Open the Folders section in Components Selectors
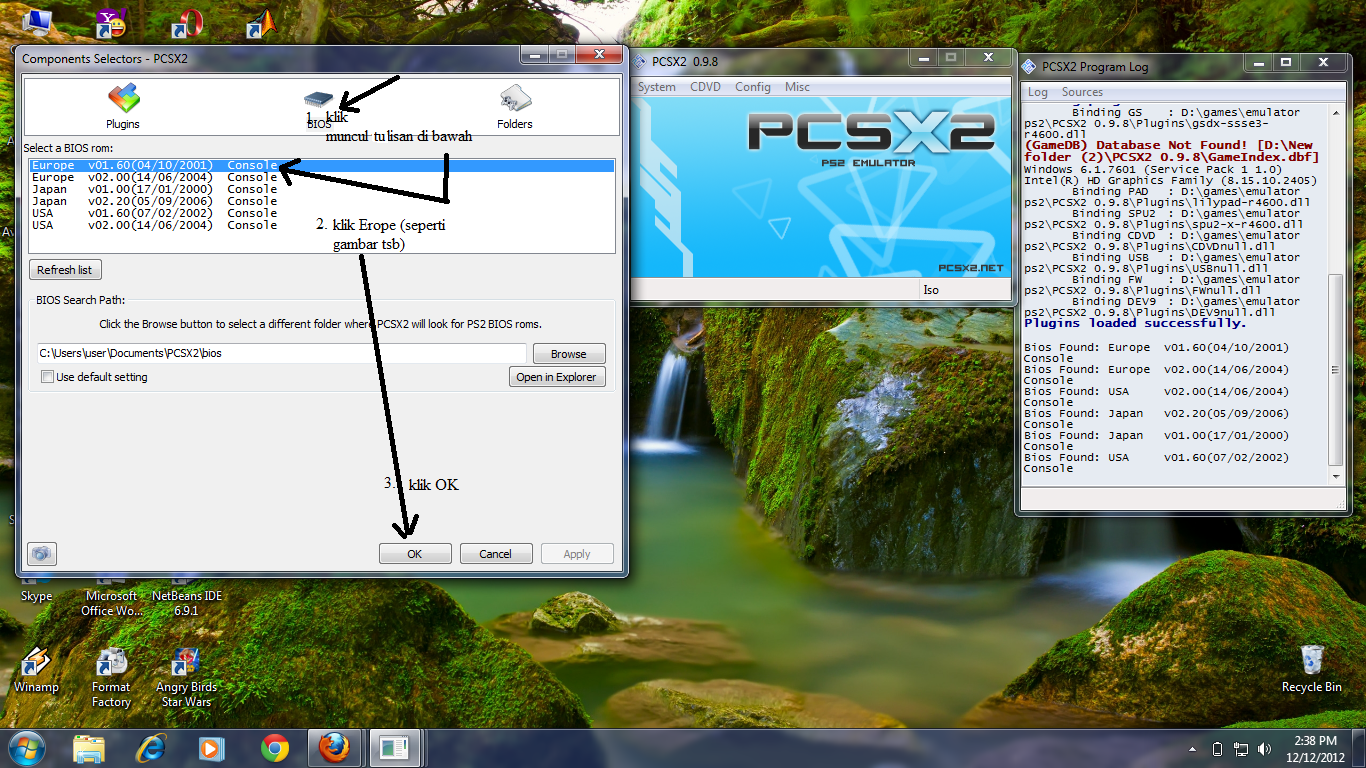Image resolution: width=1366 pixels, height=768 pixels. (515, 107)
